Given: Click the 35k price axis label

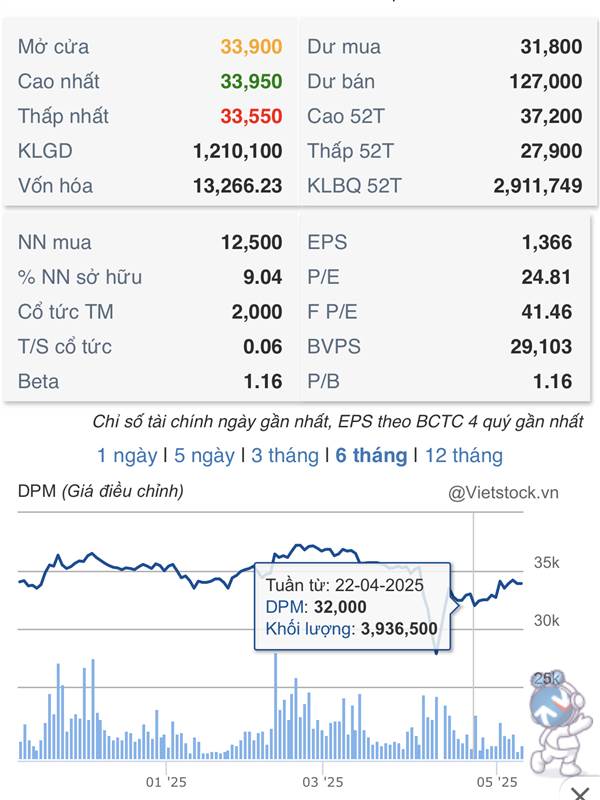Looking at the screenshot, I should coord(546,562).
